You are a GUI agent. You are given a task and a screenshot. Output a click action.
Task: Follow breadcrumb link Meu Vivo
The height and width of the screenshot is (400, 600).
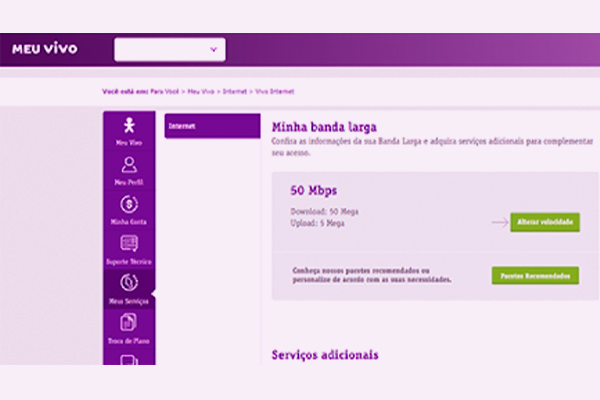pyautogui.click(x=201, y=91)
